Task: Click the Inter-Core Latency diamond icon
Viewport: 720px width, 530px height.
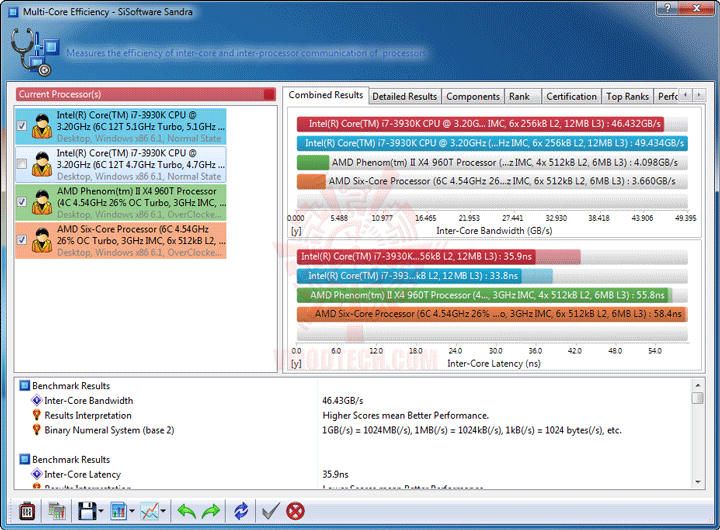Action: coord(37,474)
